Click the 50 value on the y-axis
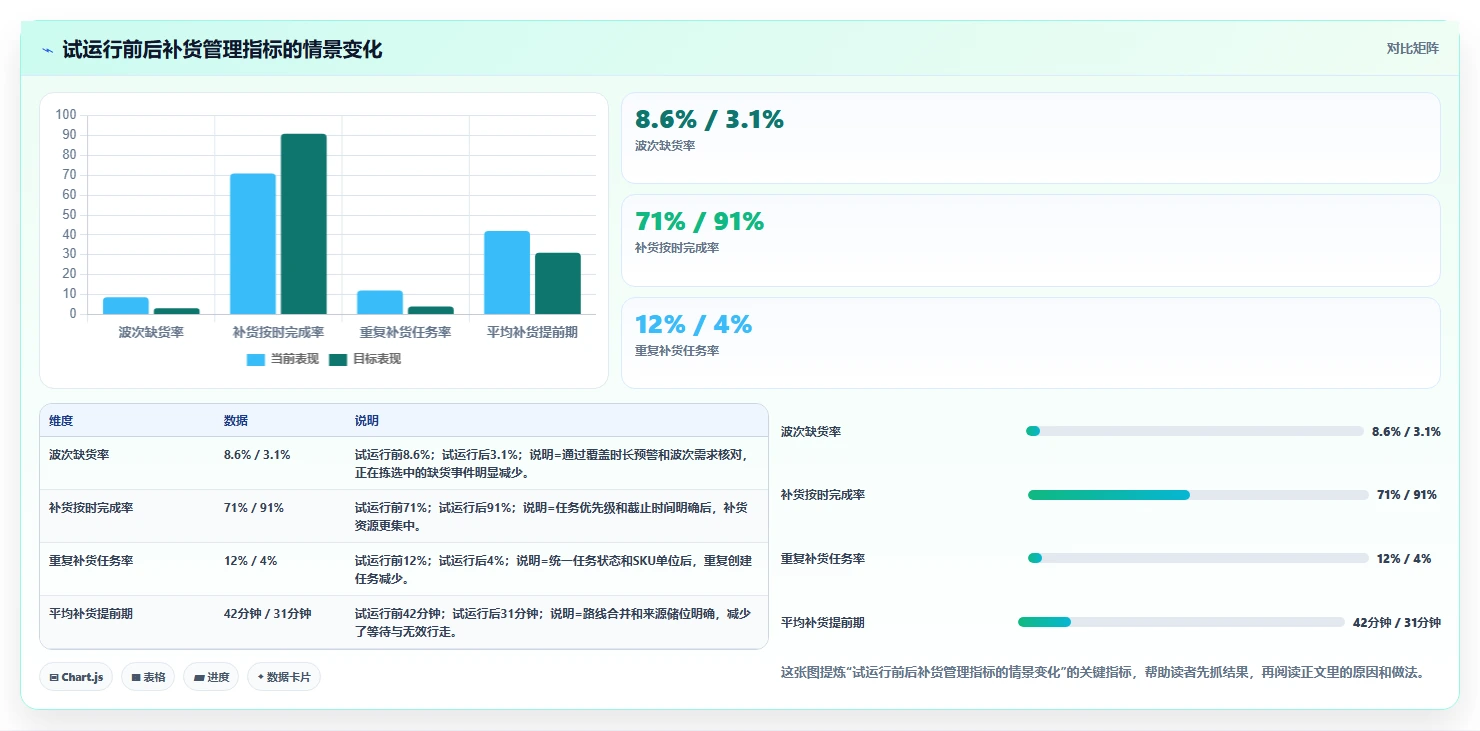Viewport: 1480px width, 731px height. pyautogui.click(x=69, y=214)
